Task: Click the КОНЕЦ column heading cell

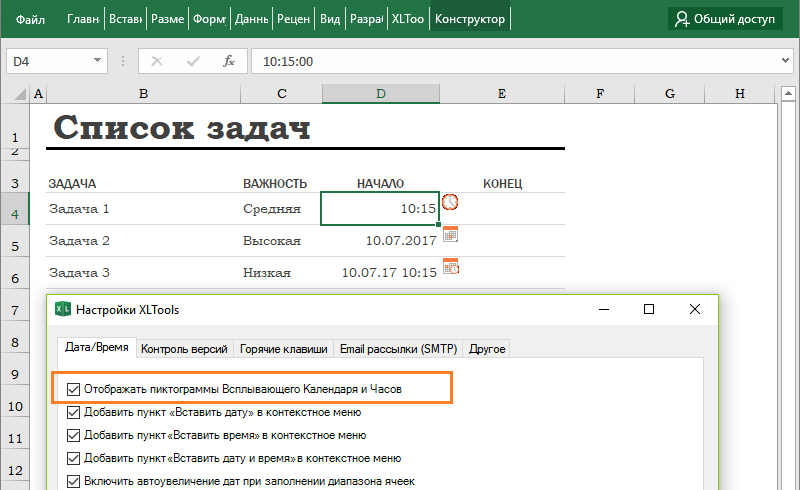Action: click(503, 183)
